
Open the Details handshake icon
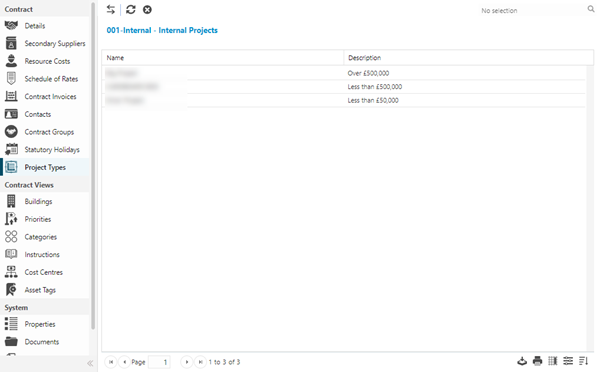point(11,26)
